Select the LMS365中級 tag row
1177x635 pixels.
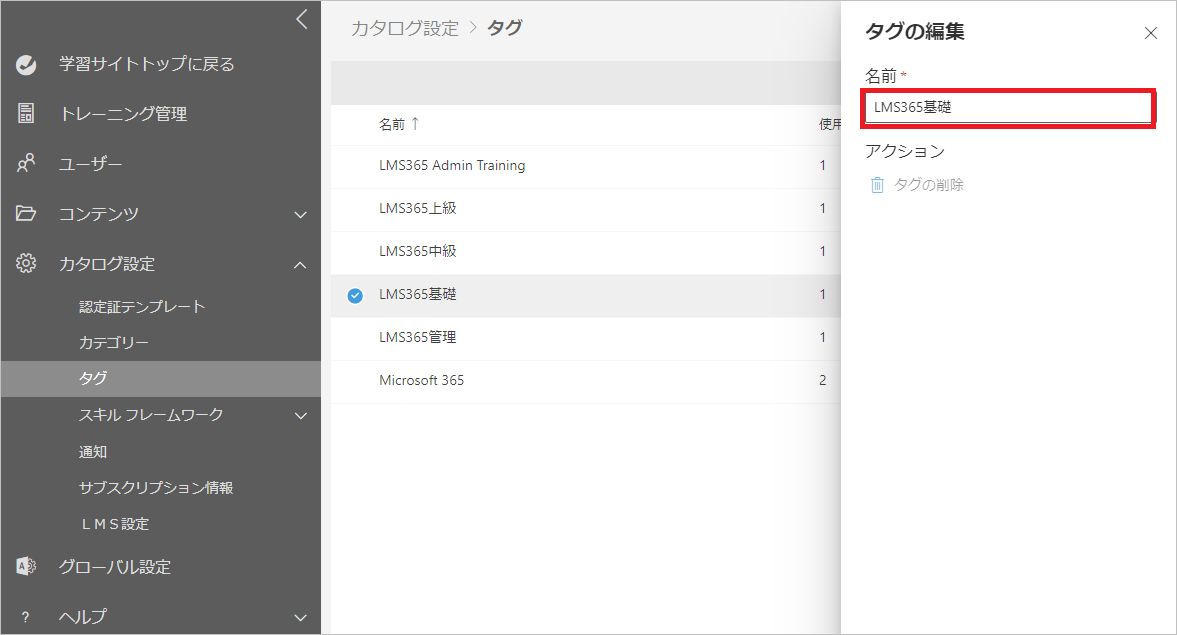[x=585, y=251]
